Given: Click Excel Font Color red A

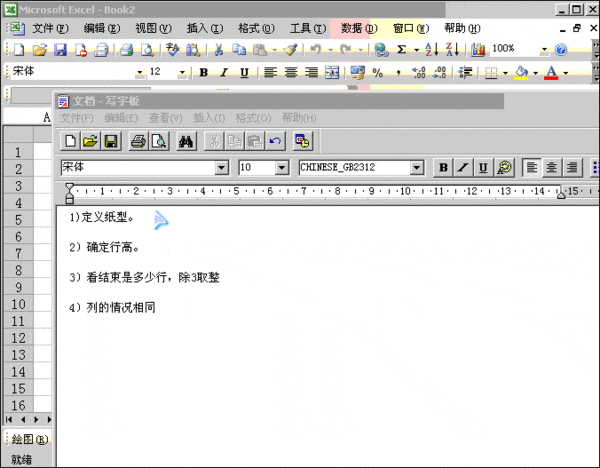Looking at the screenshot, I should click(x=551, y=72).
